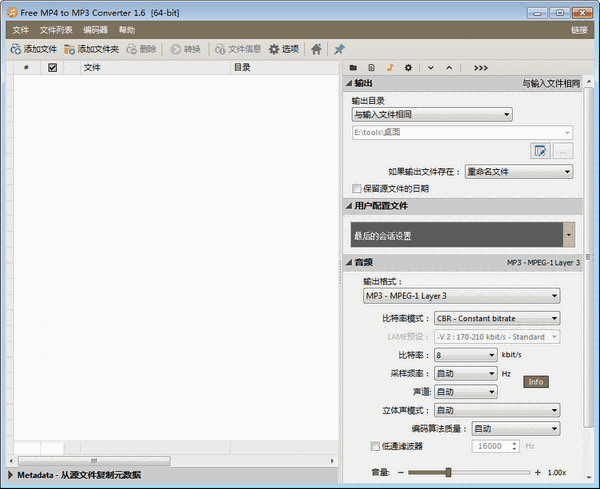Open the E:\tools path dropdown
This screenshot has width=600, height=489.
[462, 133]
